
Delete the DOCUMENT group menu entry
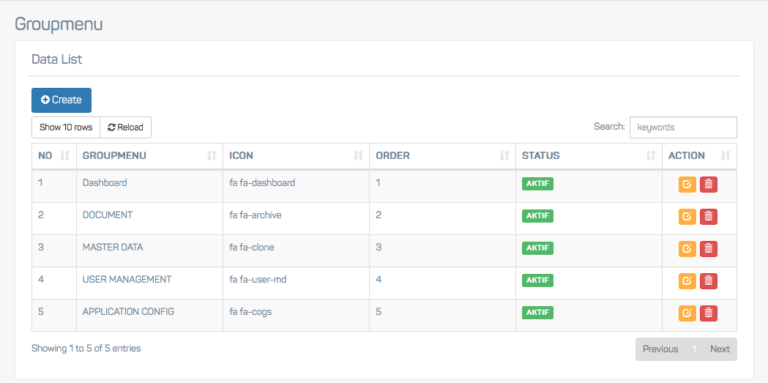click(x=708, y=216)
